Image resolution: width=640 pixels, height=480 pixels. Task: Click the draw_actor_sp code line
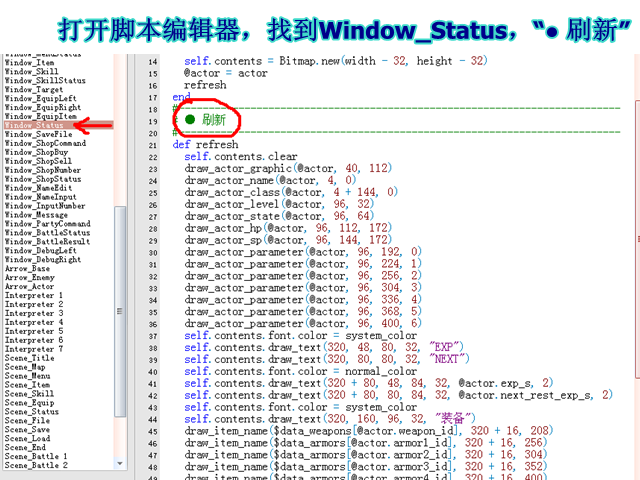tap(288, 240)
